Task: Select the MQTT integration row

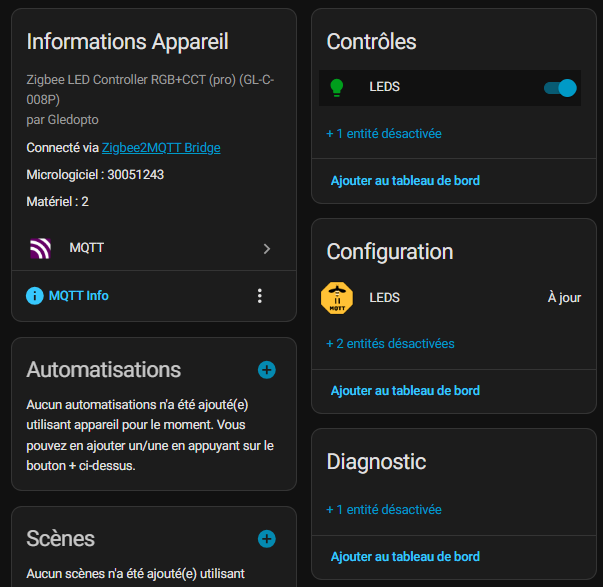Action: [x=150, y=248]
